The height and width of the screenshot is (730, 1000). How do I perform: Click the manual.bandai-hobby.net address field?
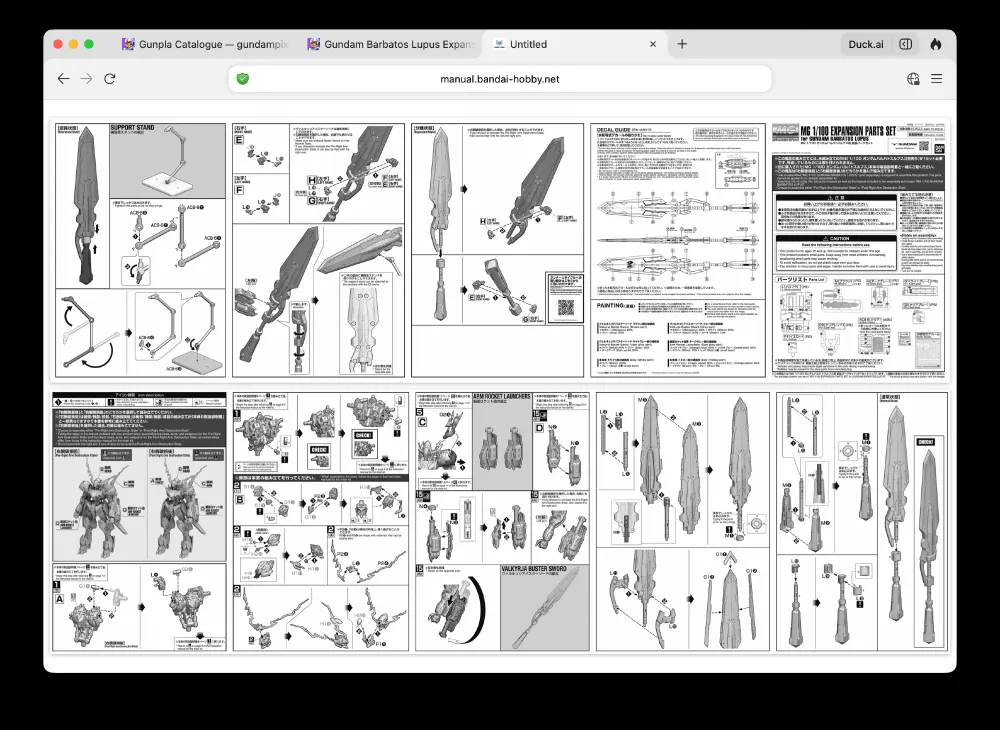[x=500, y=79]
